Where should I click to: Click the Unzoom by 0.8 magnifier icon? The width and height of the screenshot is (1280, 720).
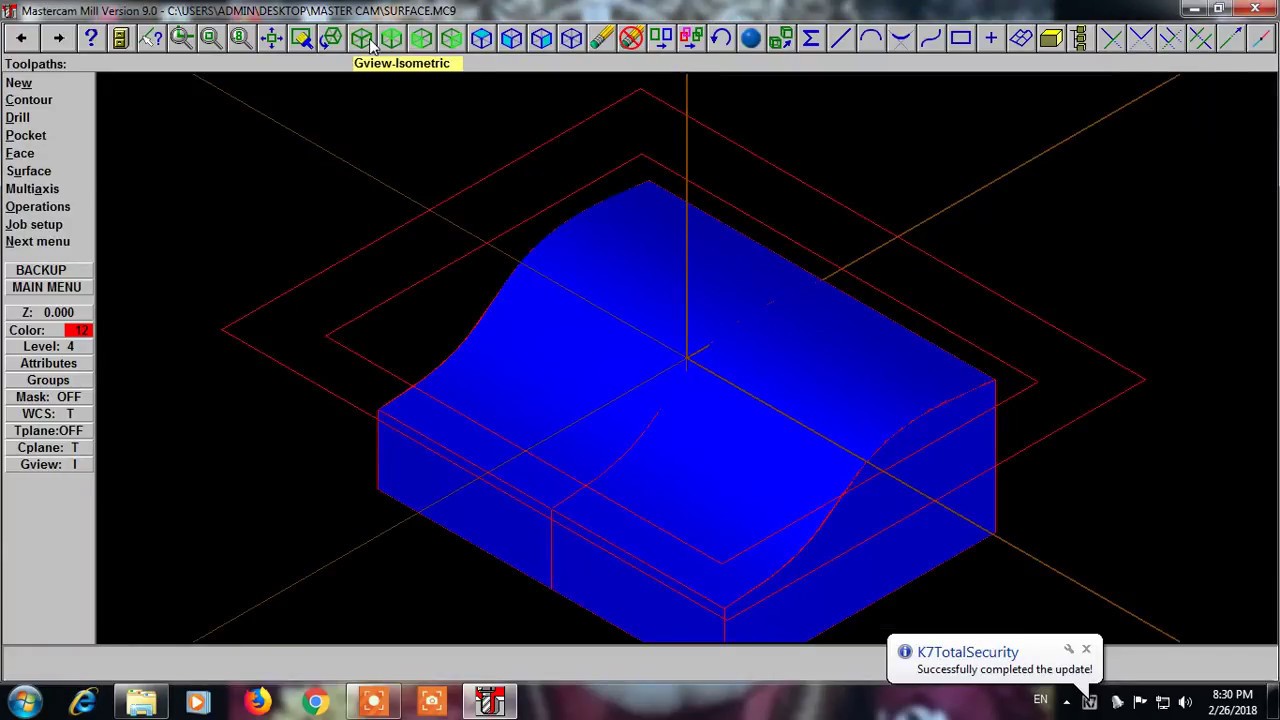[241, 38]
